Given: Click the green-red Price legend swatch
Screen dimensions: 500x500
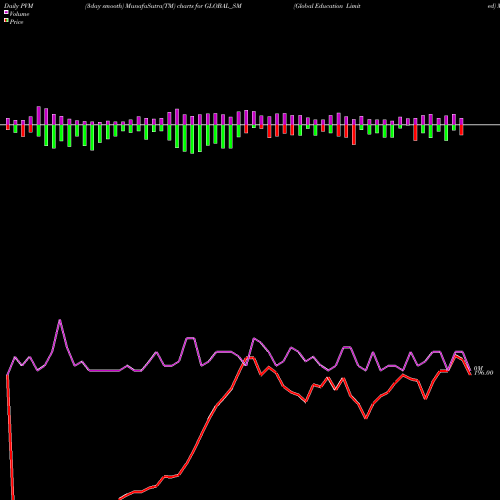Looking at the screenshot, I should (6, 21).
